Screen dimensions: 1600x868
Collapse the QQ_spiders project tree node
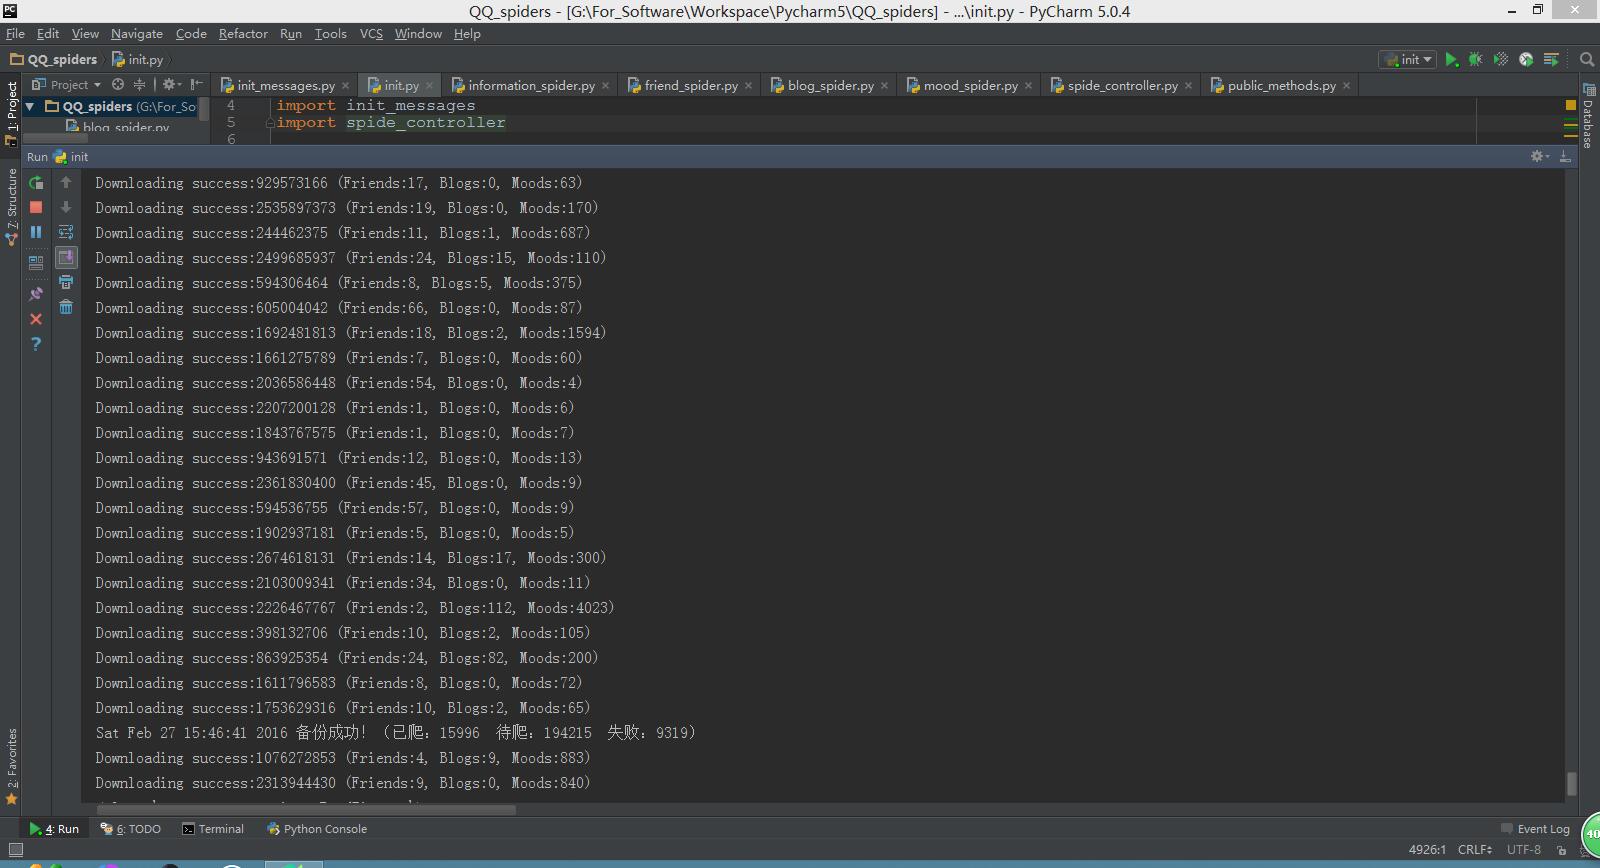[x=30, y=106]
